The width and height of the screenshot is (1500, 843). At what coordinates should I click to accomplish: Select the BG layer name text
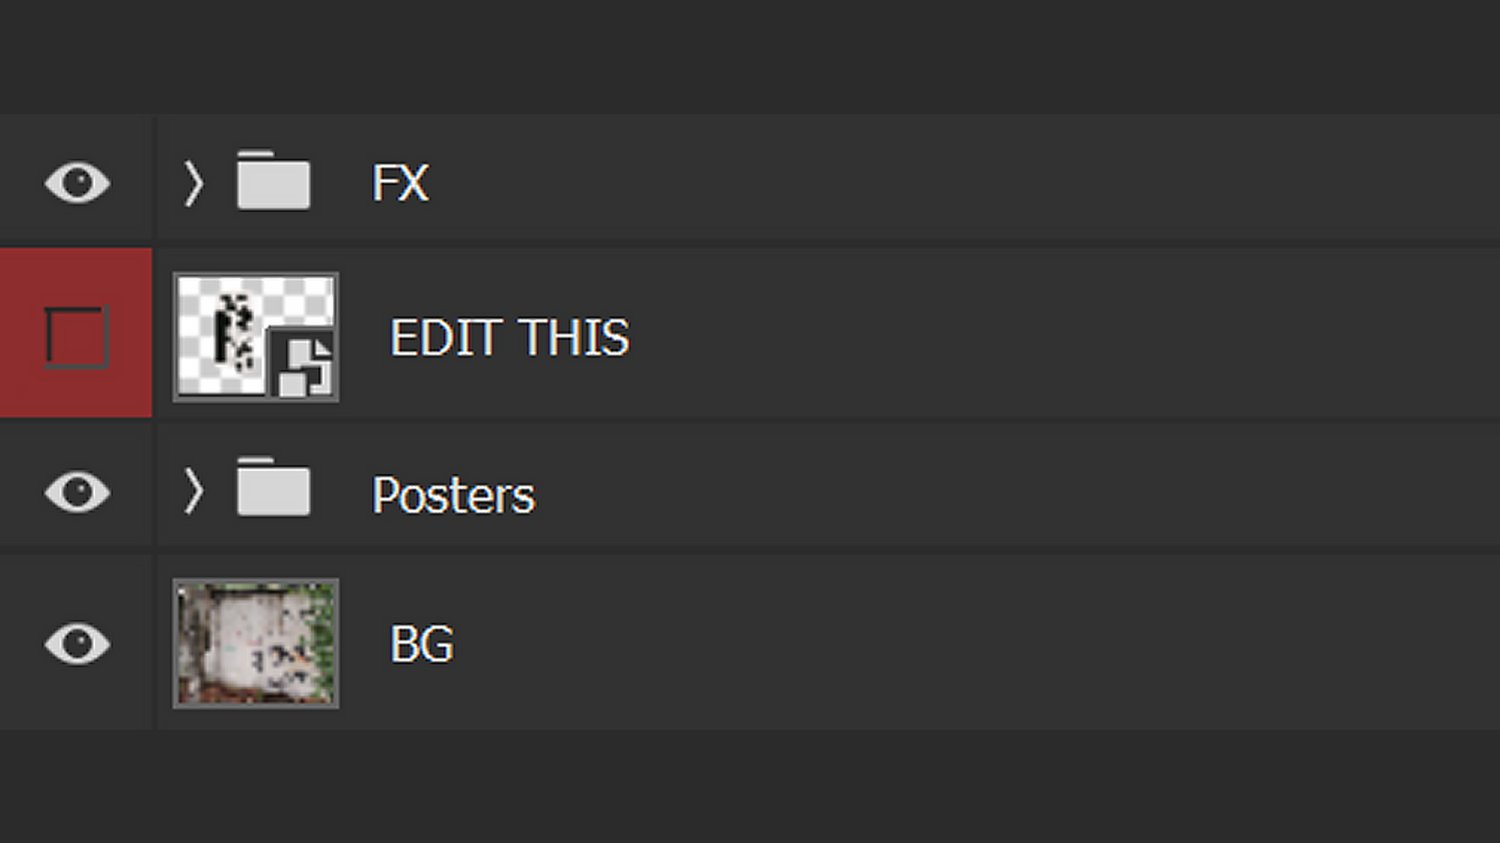[x=421, y=644]
